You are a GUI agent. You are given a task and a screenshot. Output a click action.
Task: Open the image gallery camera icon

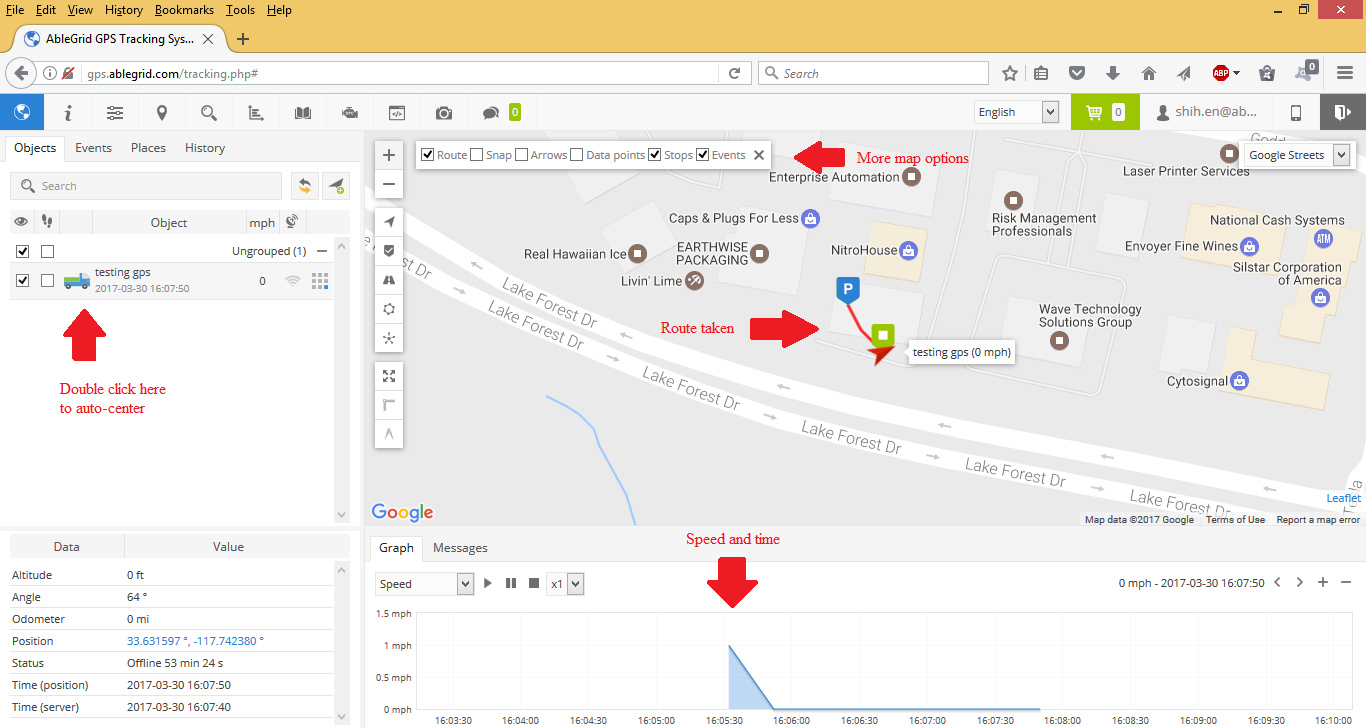(x=443, y=113)
